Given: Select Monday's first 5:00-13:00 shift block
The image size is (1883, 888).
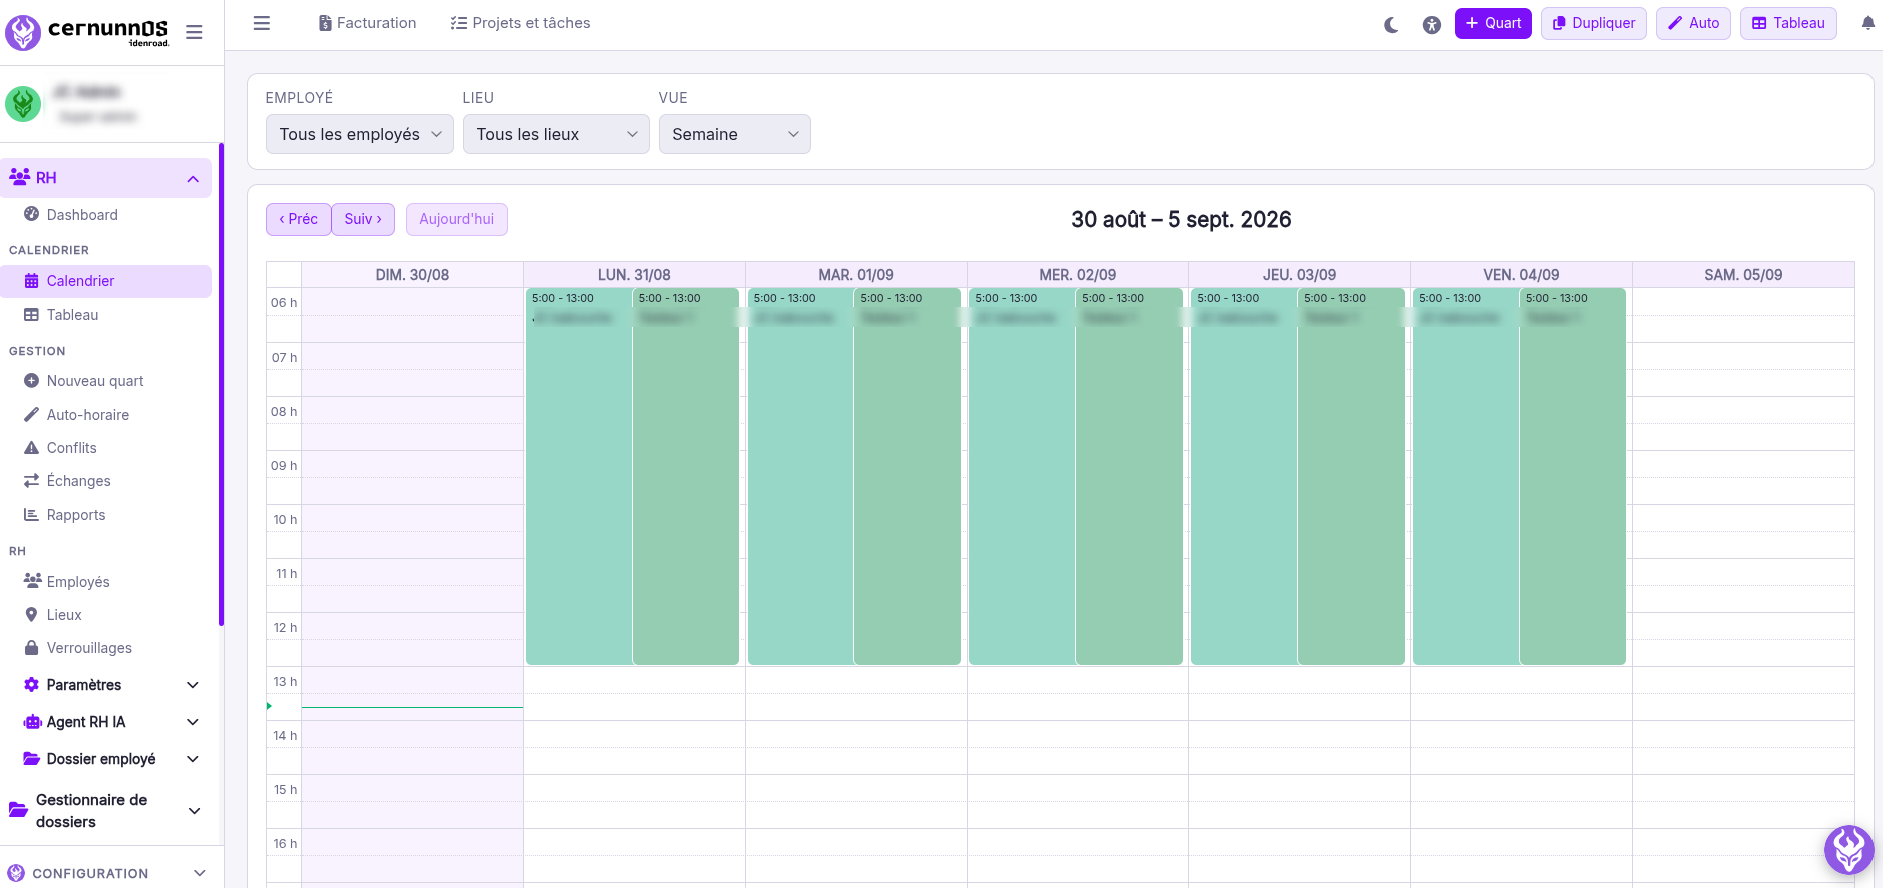Looking at the screenshot, I should point(579,476).
